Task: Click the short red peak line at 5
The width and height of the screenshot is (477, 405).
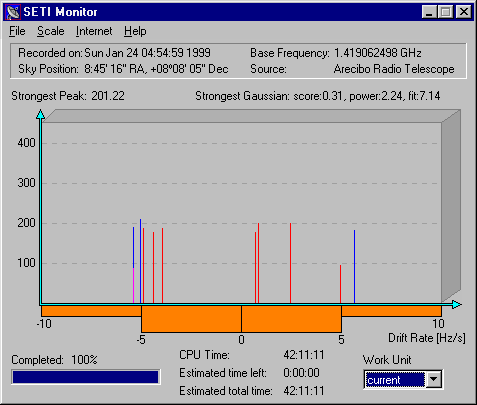Action: [x=340, y=284]
